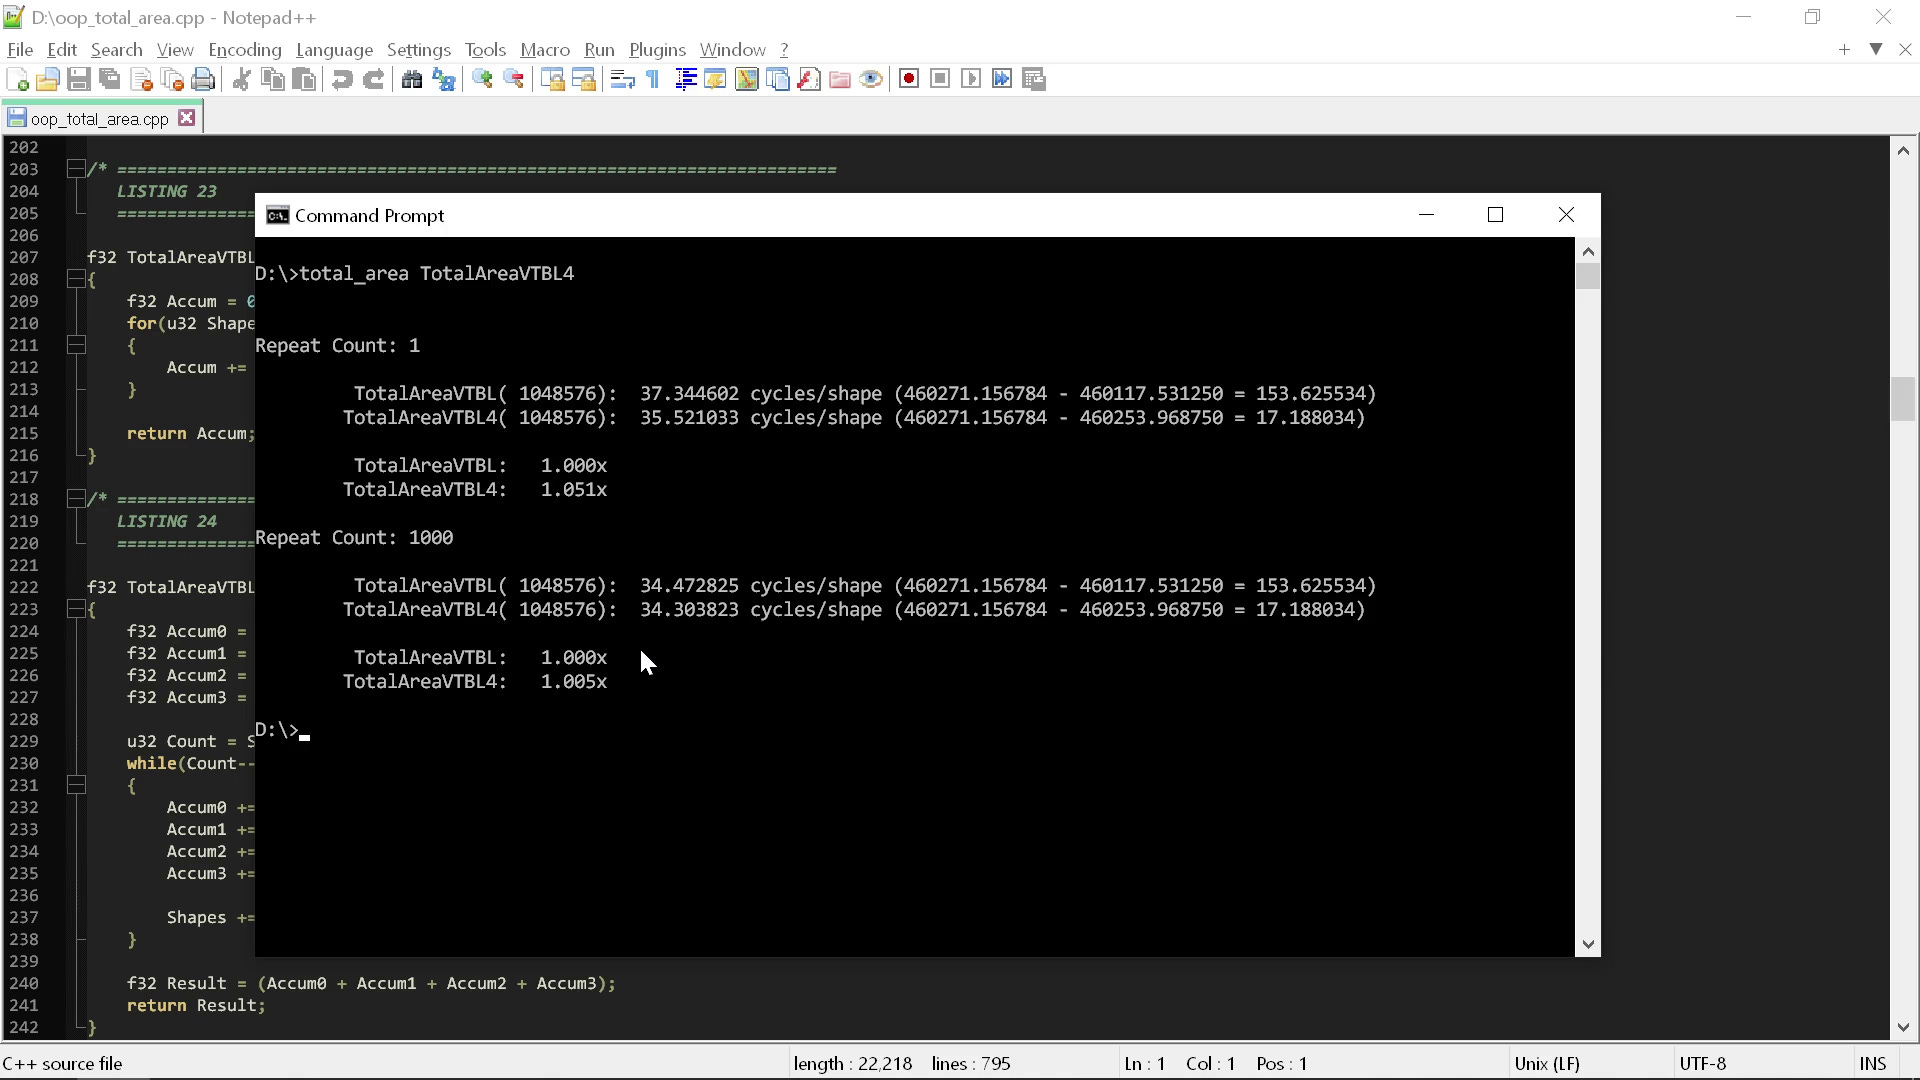Viewport: 1920px width, 1080px height.
Task: Create a new document
Action: (17, 79)
